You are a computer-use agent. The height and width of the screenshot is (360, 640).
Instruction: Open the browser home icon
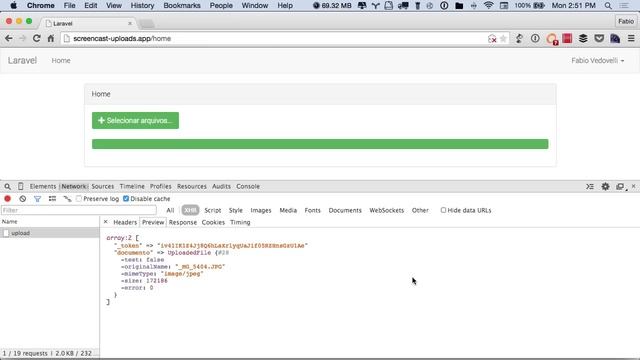[51, 38]
